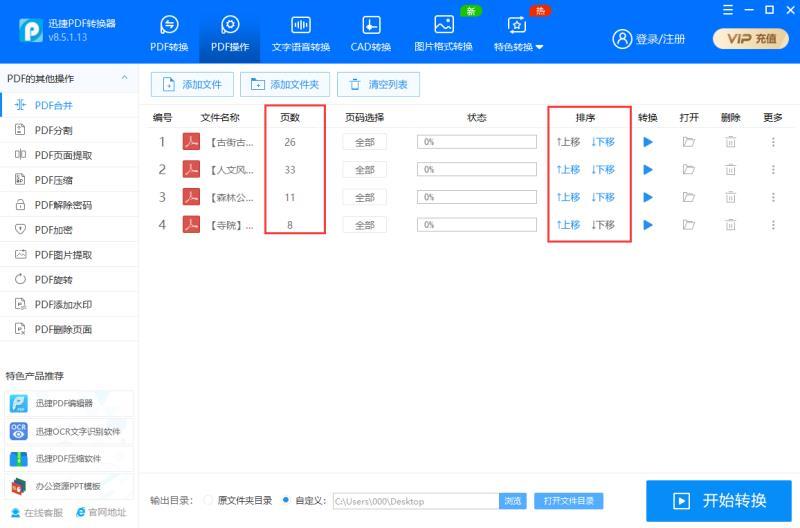Open page selection 全部 for row 4
800x528 pixels.
coord(364,225)
